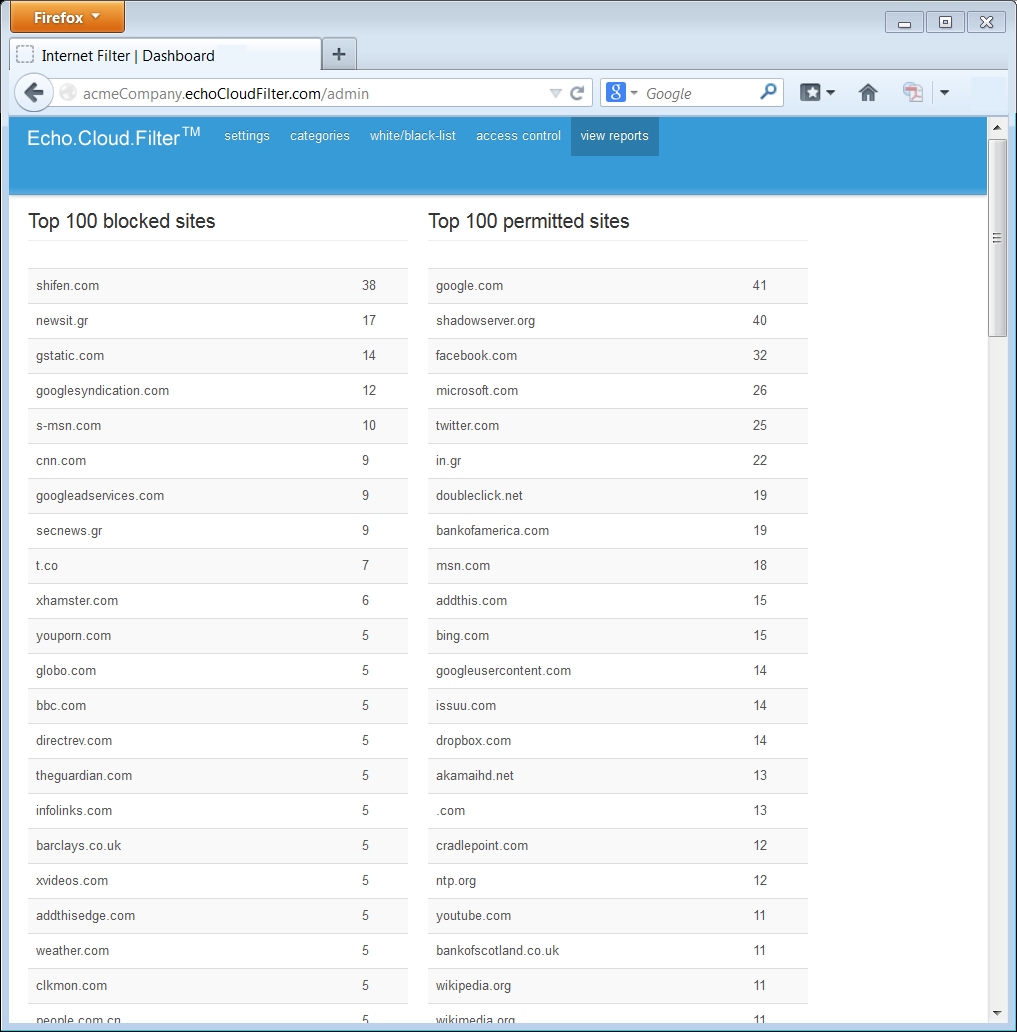Viewport: 1017px width, 1032px height.
Task: Click the PDF add-on toolbar icon
Action: click(912, 93)
